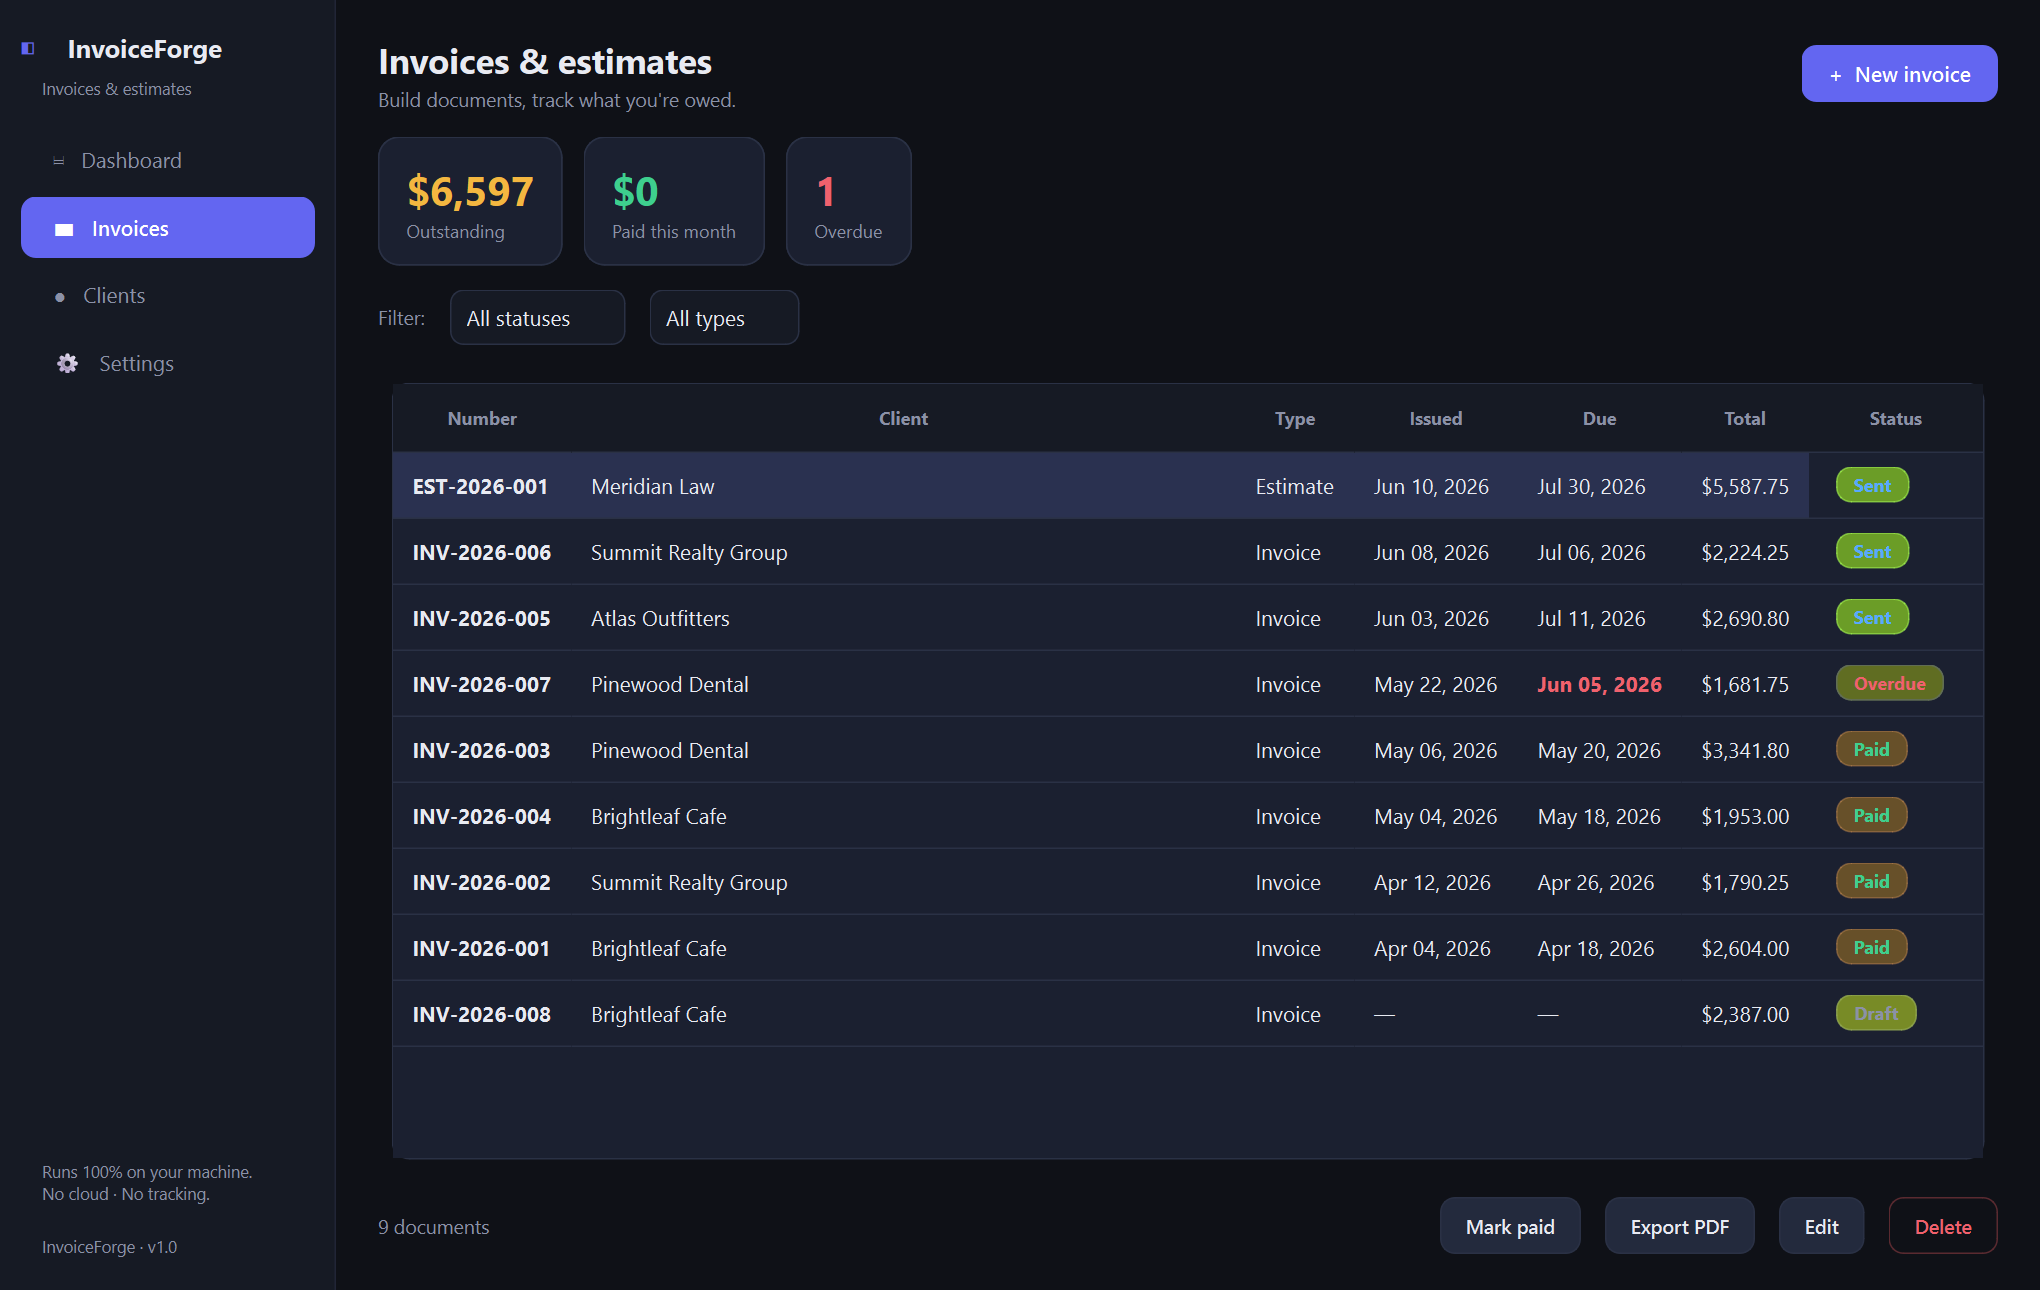
Task: Click the $6,597 Outstanding card
Action: [x=470, y=201]
